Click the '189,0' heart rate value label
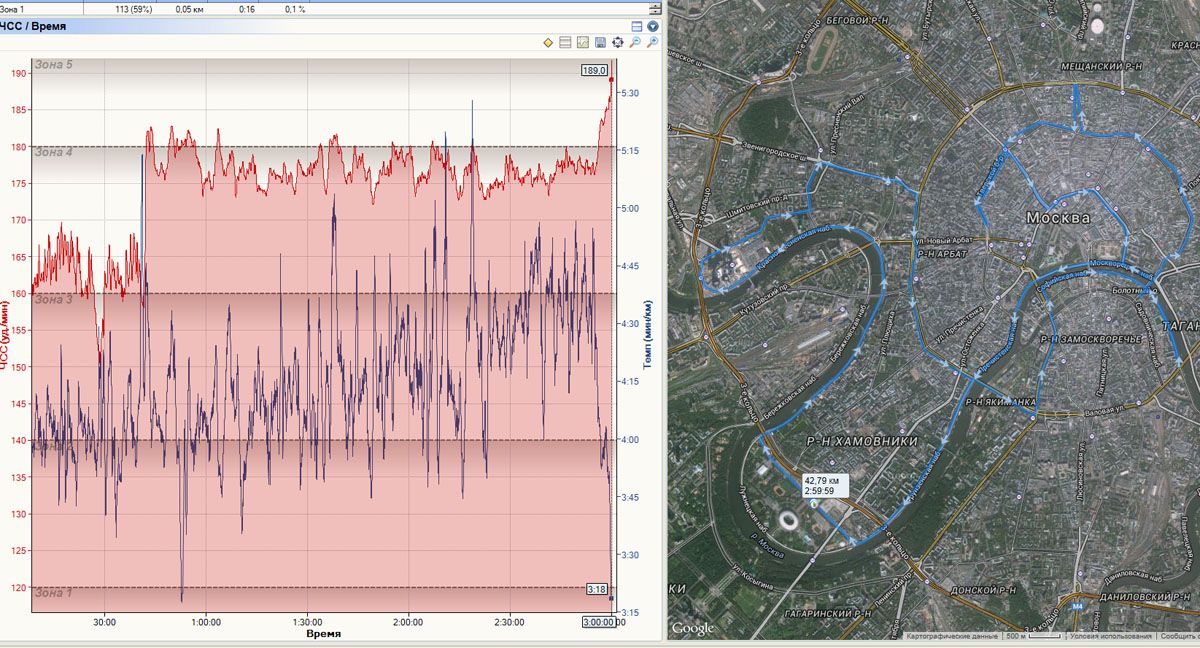Viewport: 1200px width, 648px height. click(x=594, y=70)
